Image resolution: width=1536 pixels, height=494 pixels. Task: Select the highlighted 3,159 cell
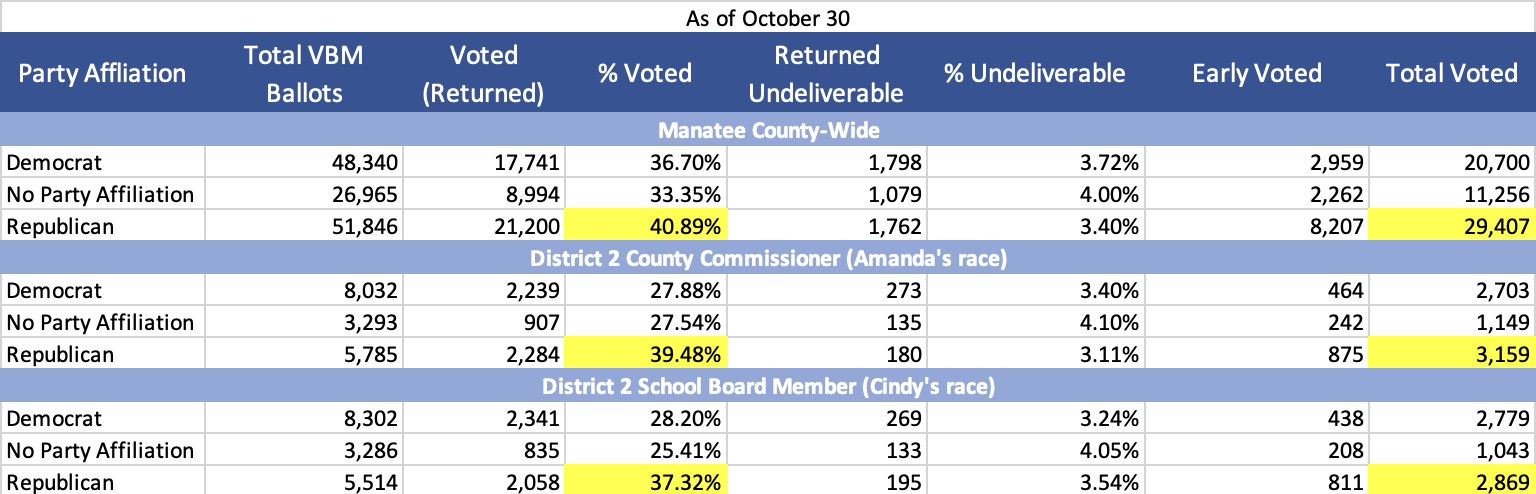coord(1452,354)
